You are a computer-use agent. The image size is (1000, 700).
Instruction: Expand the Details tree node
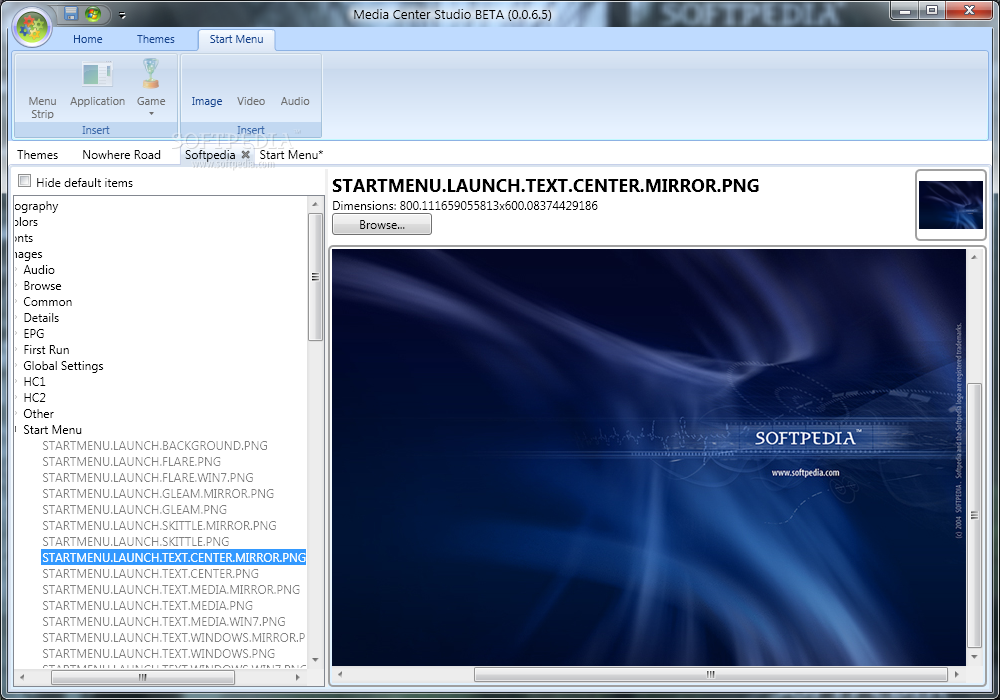[17, 317]
